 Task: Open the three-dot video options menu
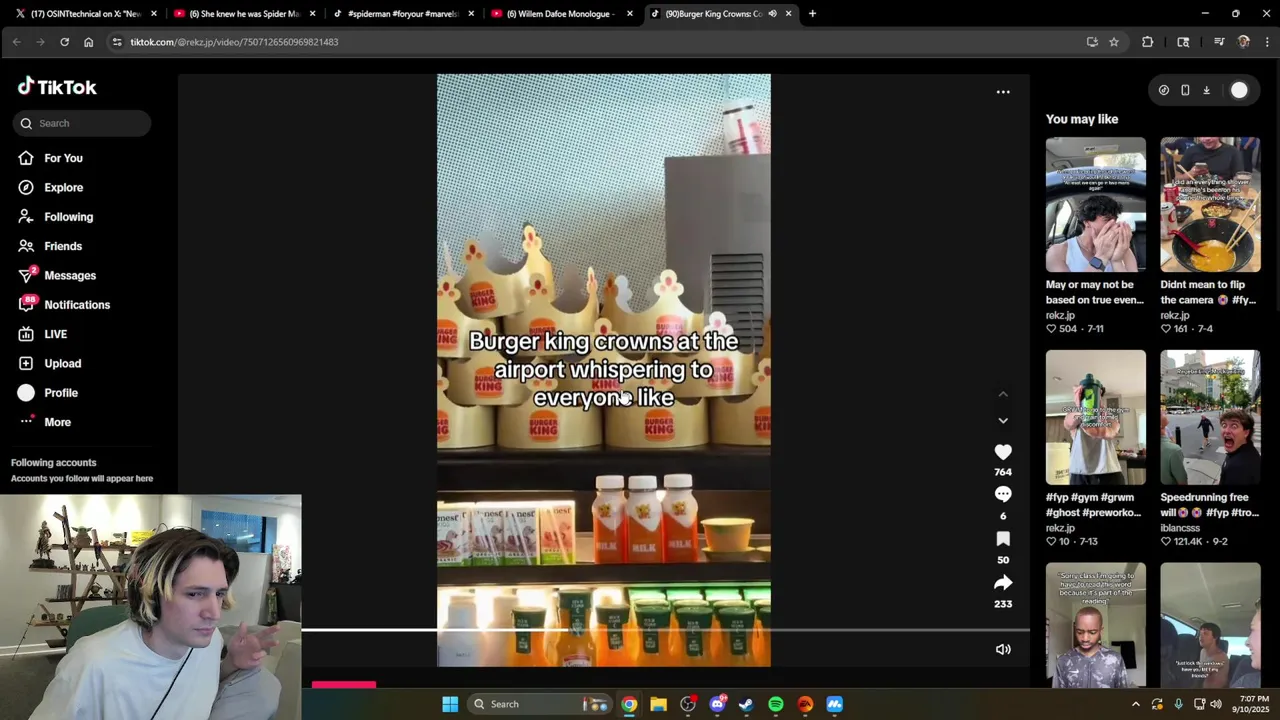(x=1003, y=92)
